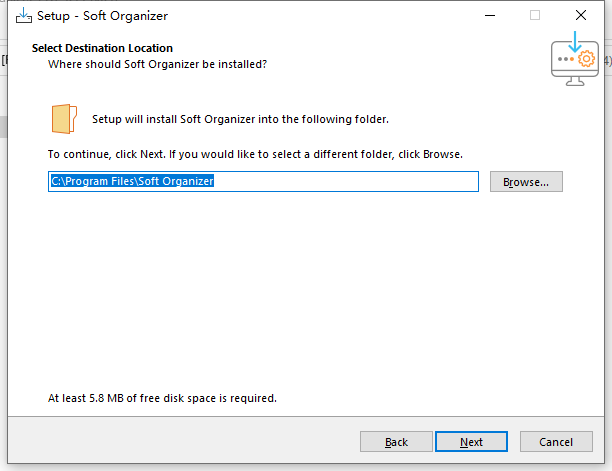Go Back to the previous setup step
The image size is (612, 471).
[396, 442]
